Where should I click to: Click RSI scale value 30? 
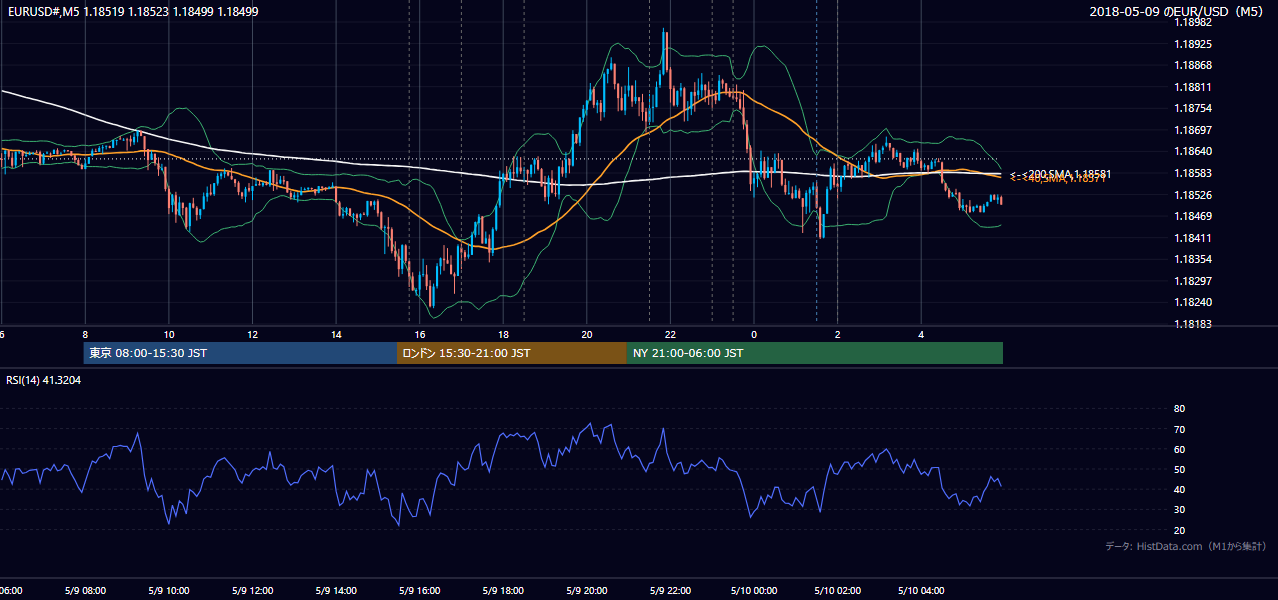tap(1179, 510)
